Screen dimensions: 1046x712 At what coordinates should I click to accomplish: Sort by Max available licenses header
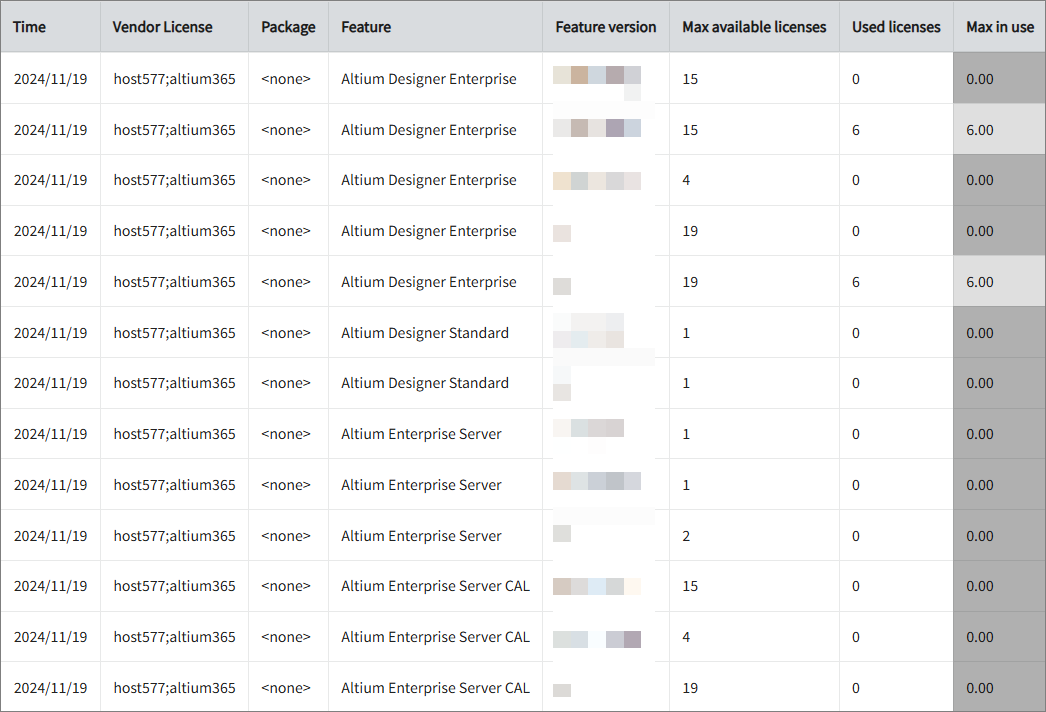pyautogui.click(x=753, y=27)
